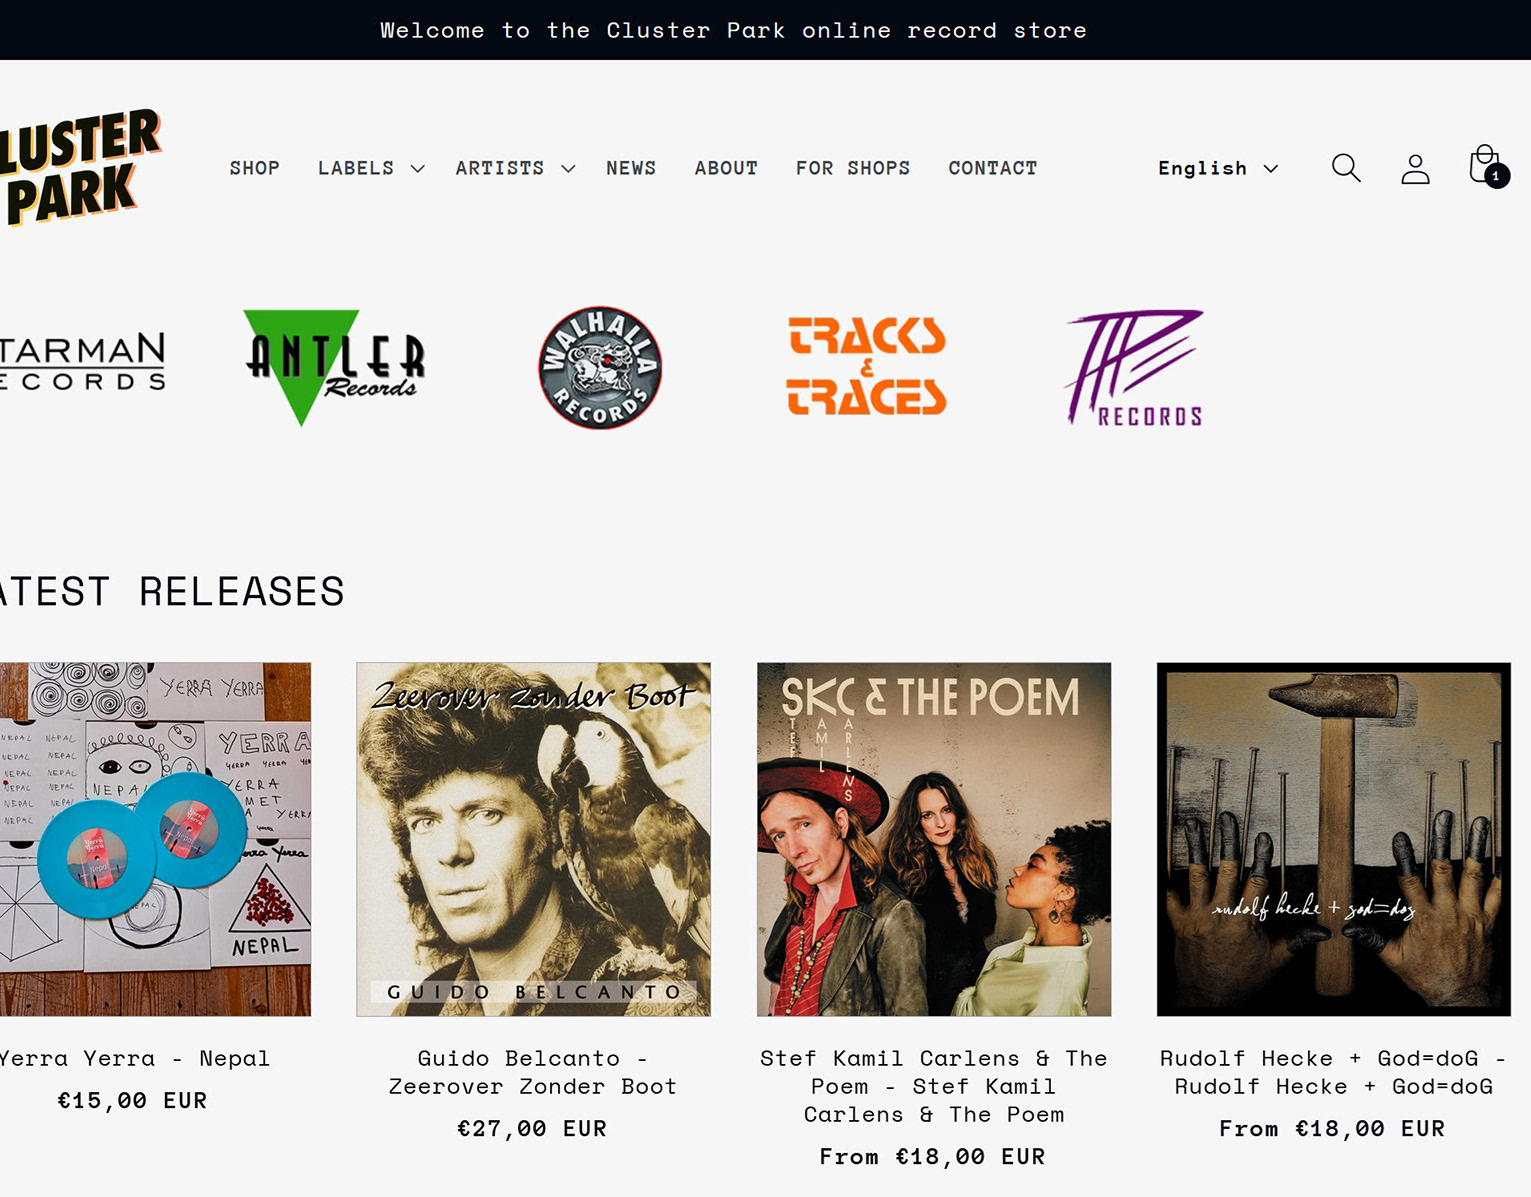Viewport: 1531px width, 1197px height.
Task: Open the For Shops page
Action: pos(853,168)
